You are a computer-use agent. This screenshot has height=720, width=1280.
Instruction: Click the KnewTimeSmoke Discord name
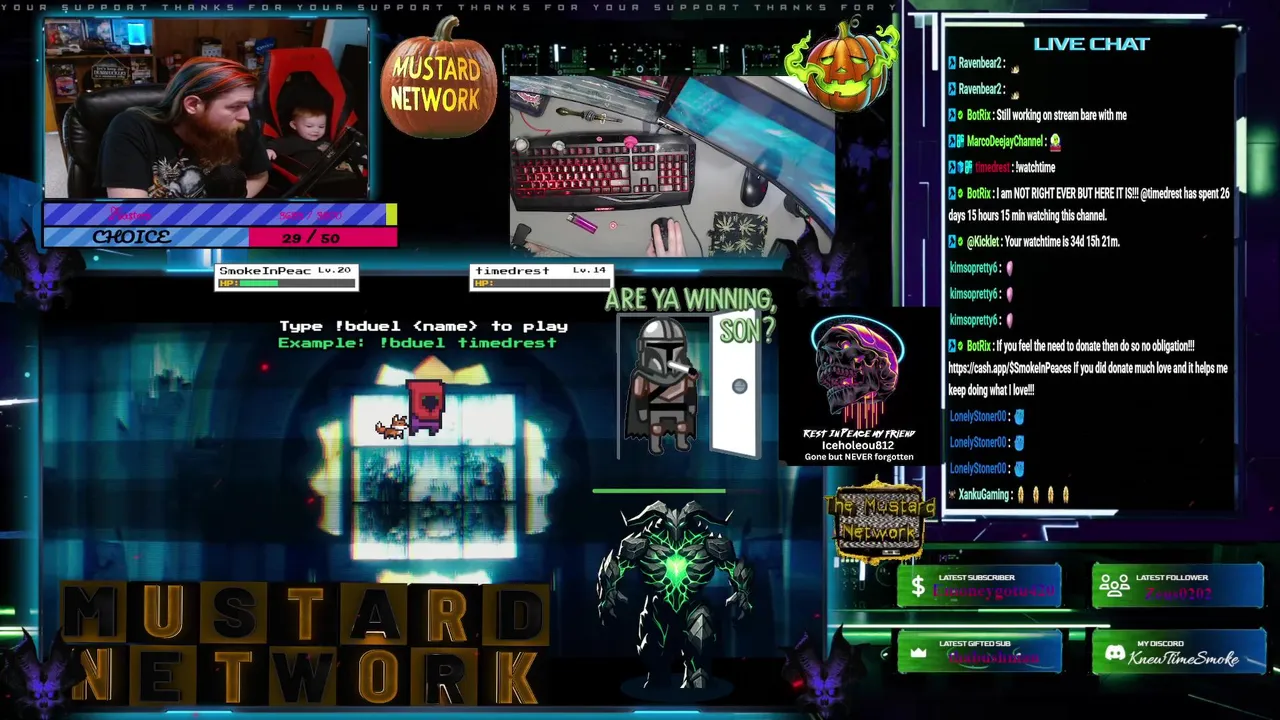click(1184, 658)
